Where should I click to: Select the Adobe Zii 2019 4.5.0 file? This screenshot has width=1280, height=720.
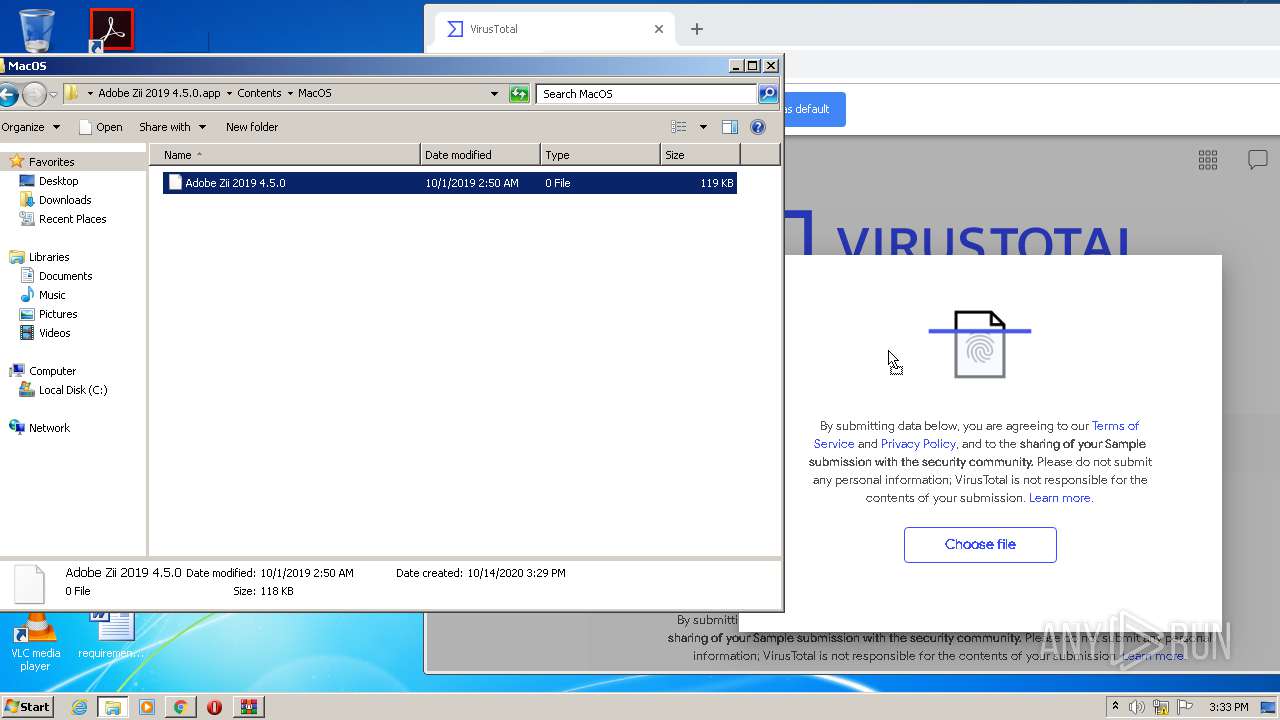click(450, 183)
